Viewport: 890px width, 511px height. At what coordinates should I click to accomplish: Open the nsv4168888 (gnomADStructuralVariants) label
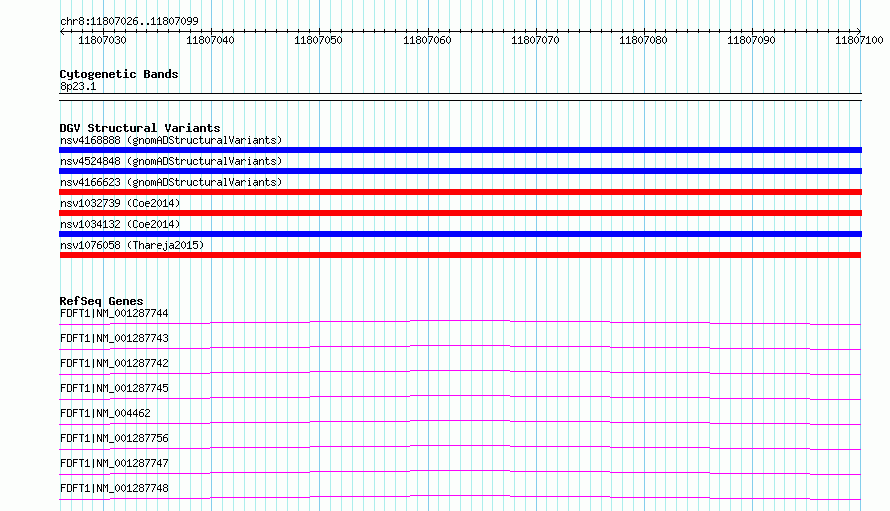171,140
